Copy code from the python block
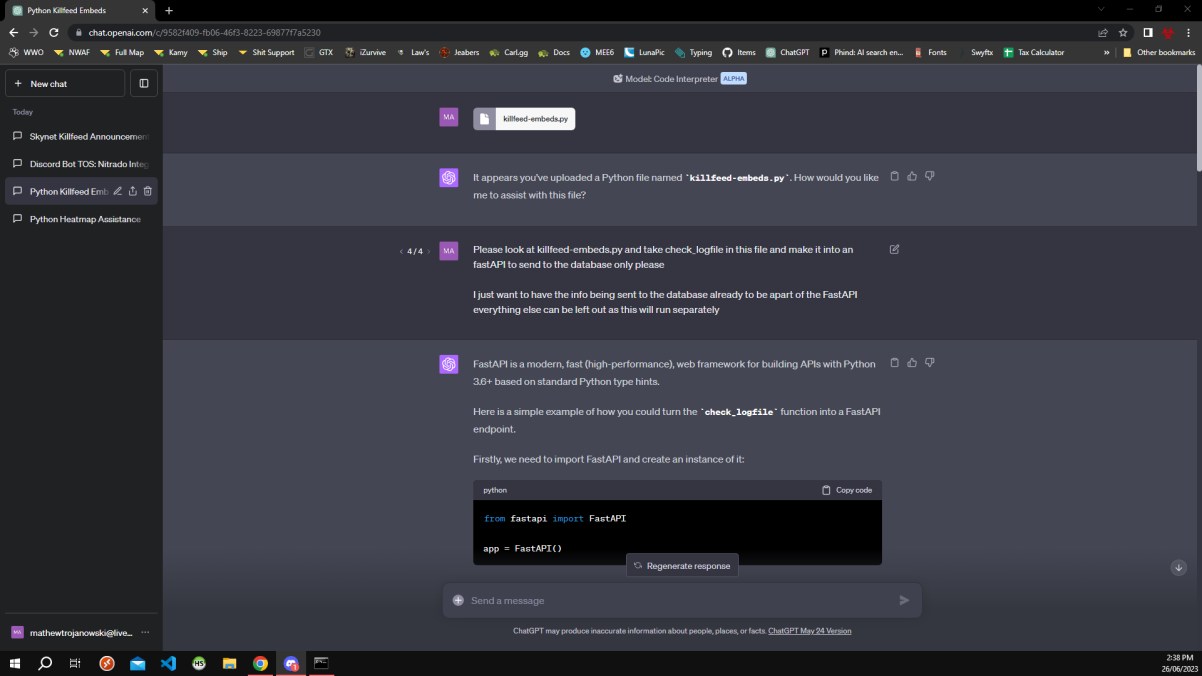1202x676 pixels. [847, 490]
